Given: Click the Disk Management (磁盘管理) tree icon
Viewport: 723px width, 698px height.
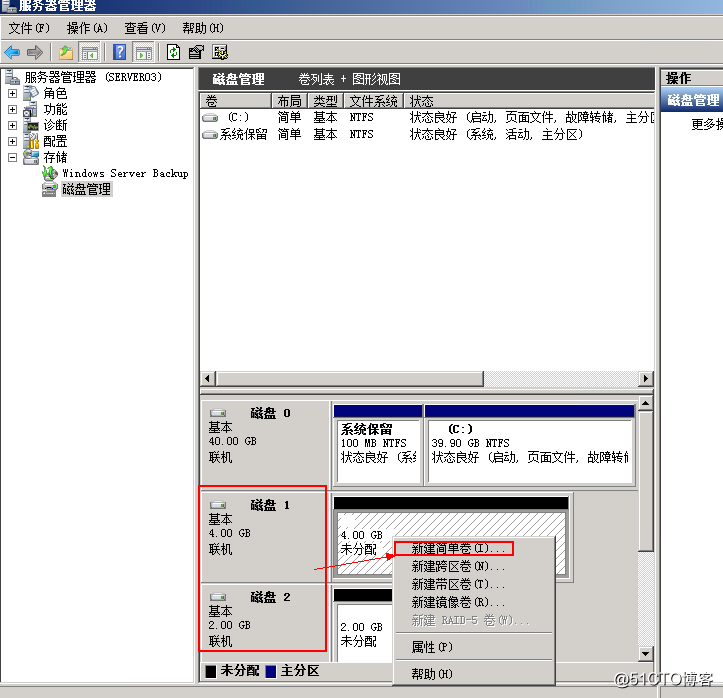Looking at the screenshot, I should click(x=50, y=189).
